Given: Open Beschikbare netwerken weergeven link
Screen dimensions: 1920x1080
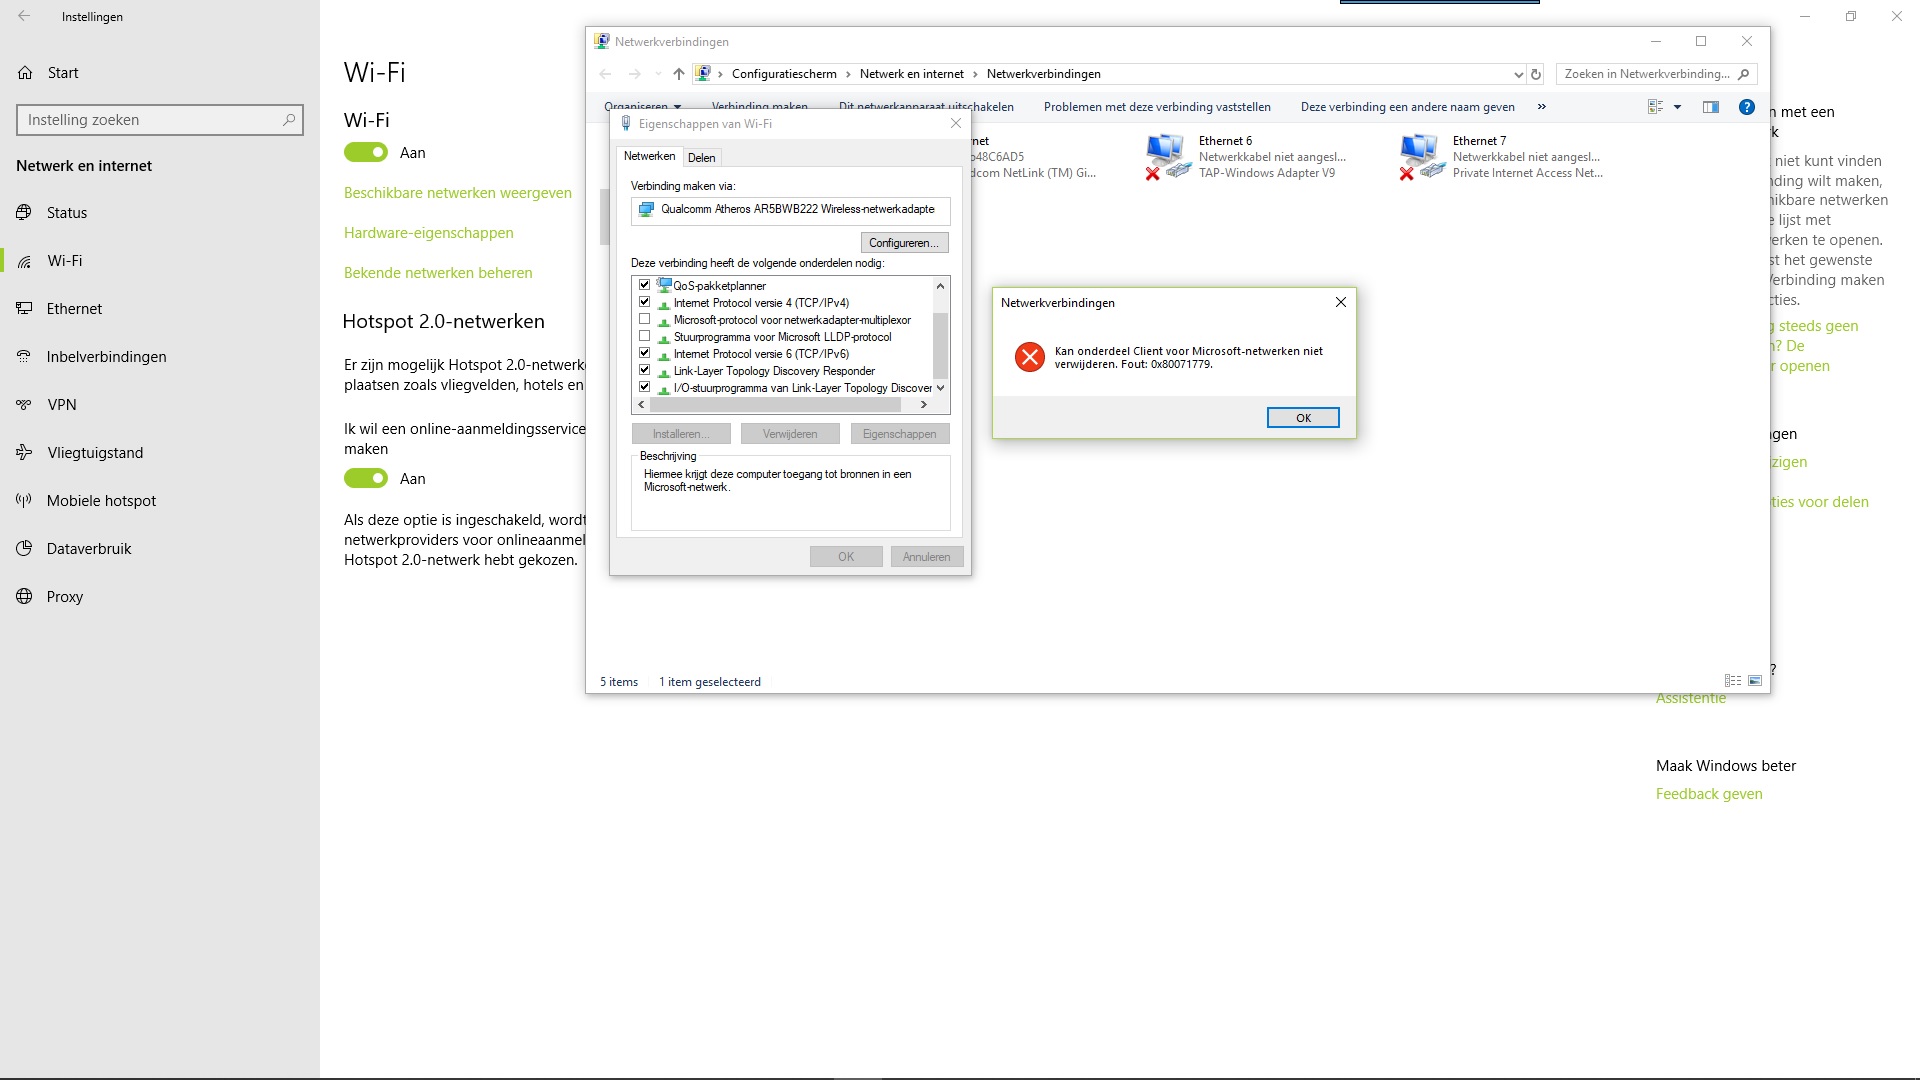Looking at the screenshot, I should point(458,193).
